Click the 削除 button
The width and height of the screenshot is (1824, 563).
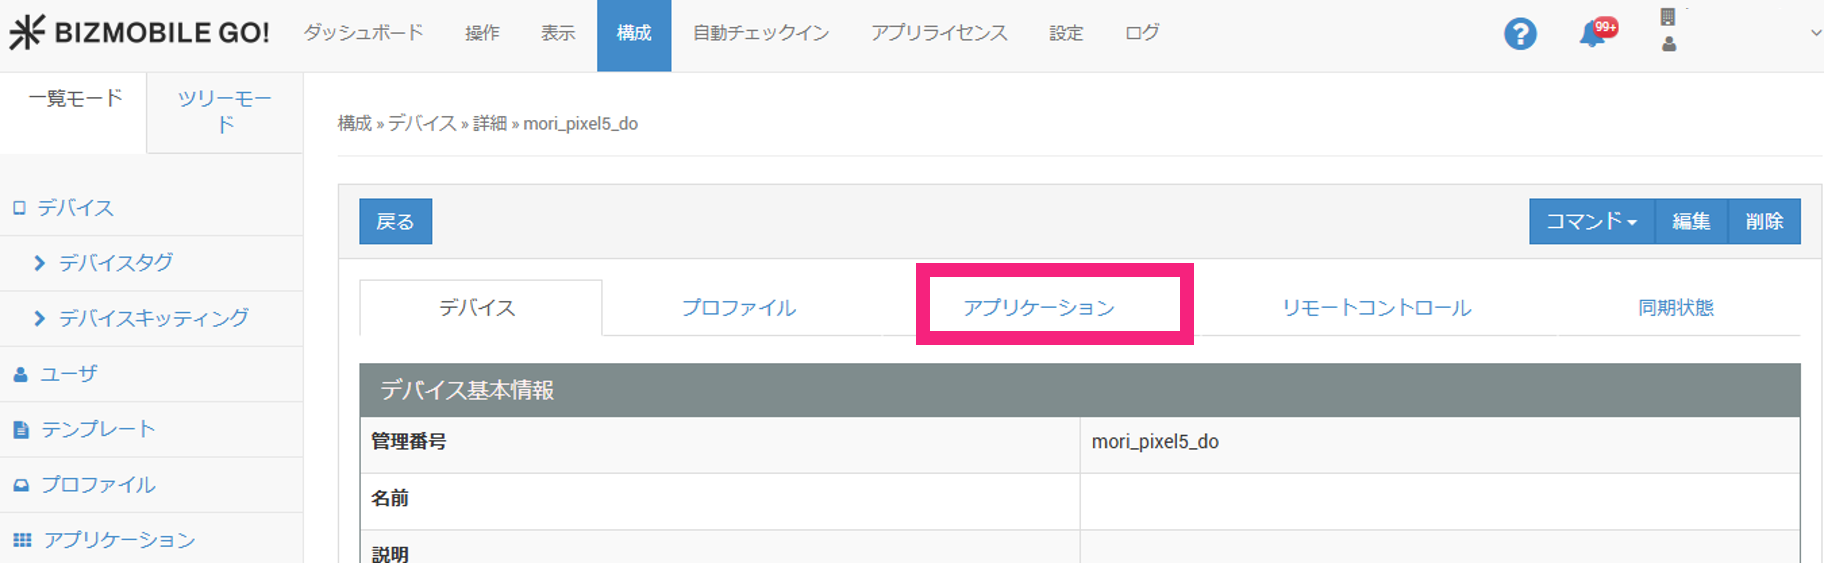pos(1764,221)
